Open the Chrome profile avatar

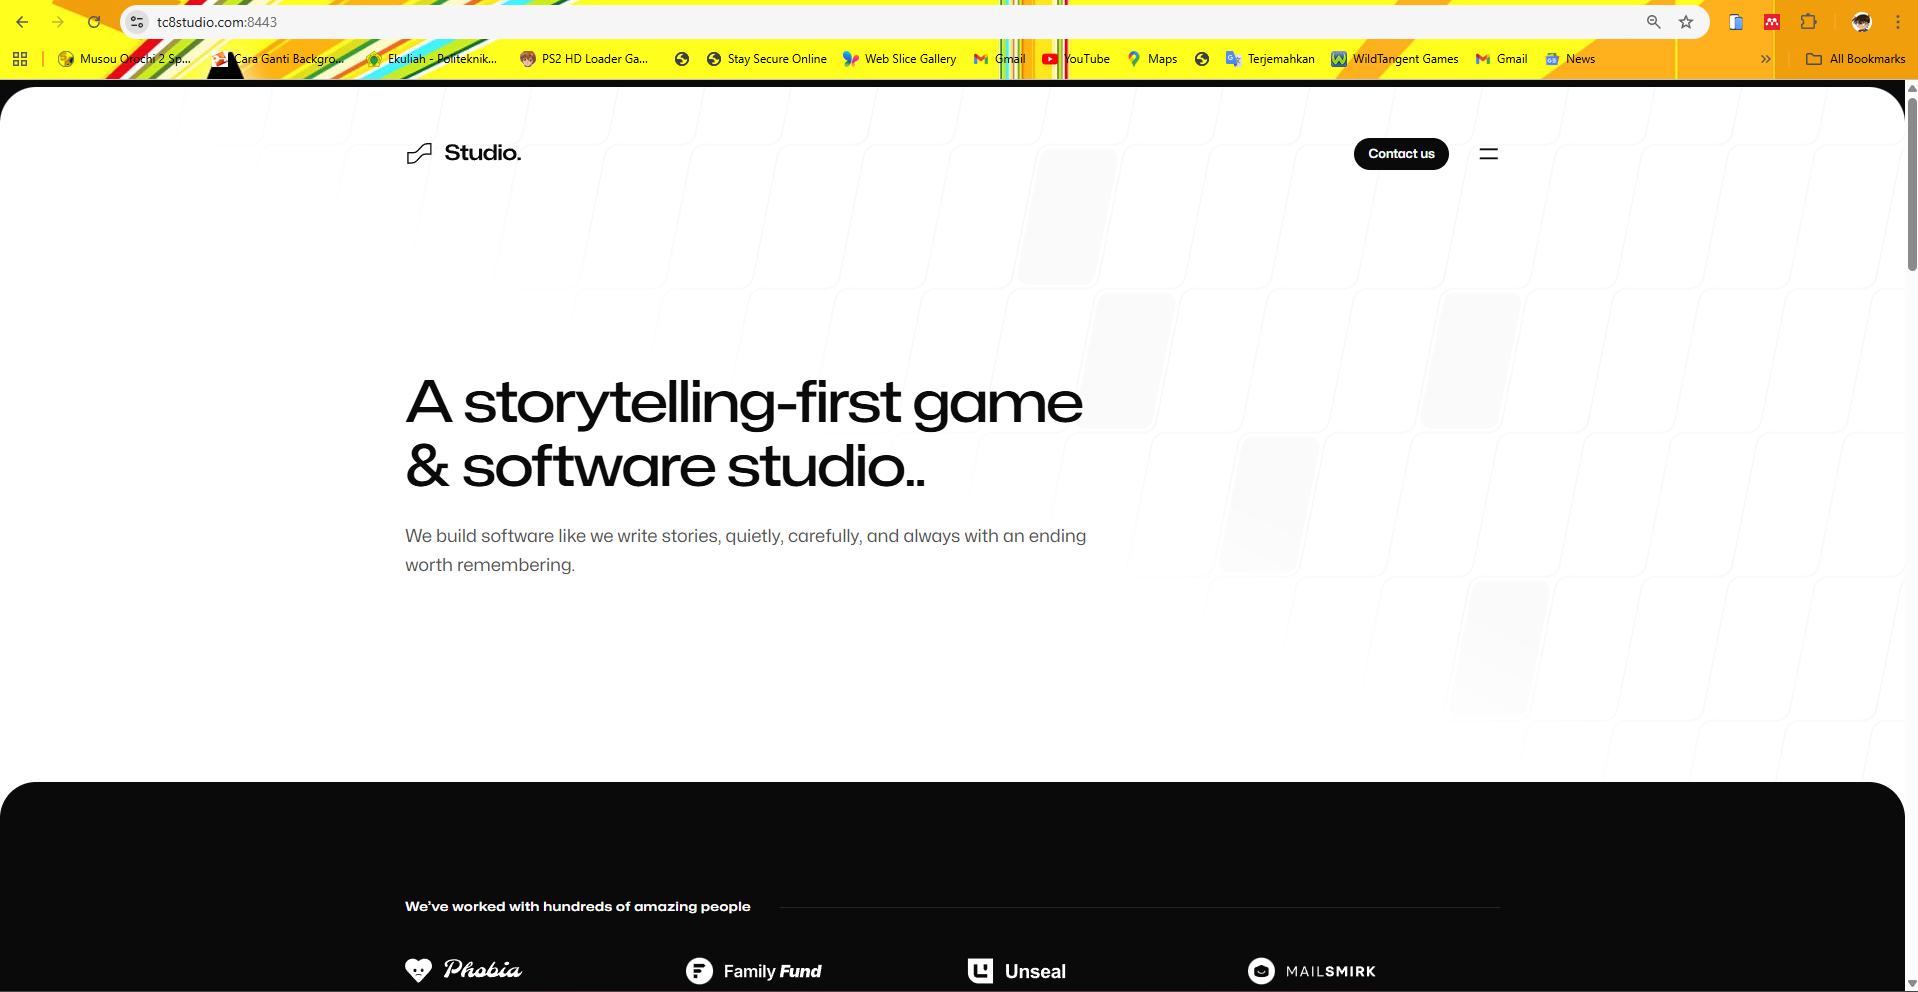[1860, 21]
